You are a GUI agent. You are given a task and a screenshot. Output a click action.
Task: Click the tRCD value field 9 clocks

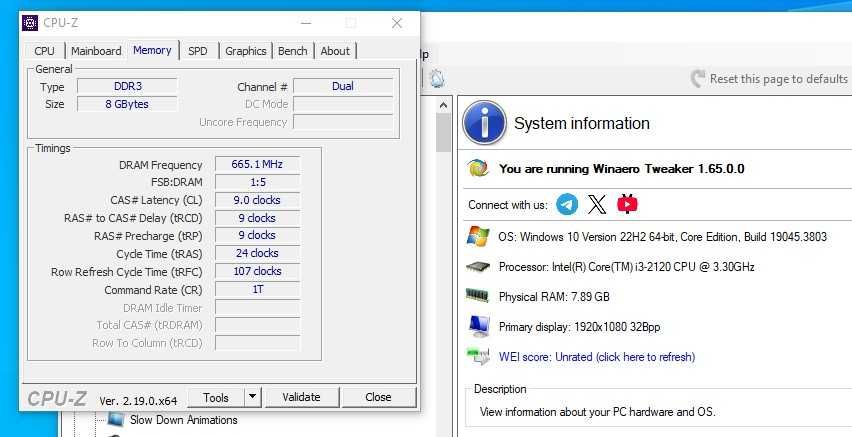258,218
